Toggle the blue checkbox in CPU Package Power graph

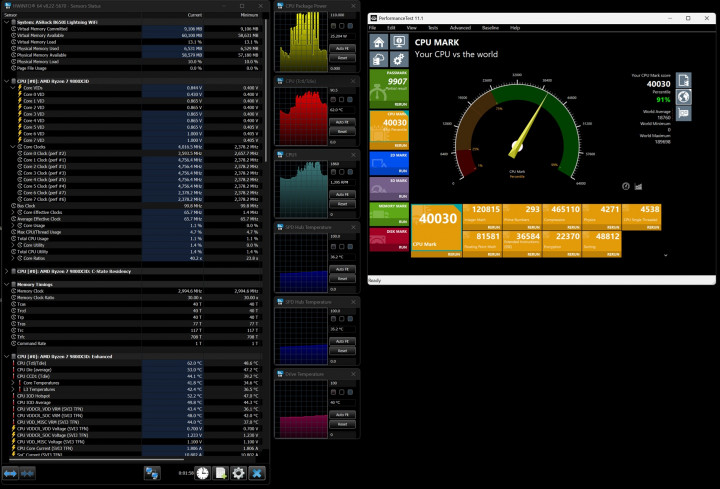click(350, 26)
